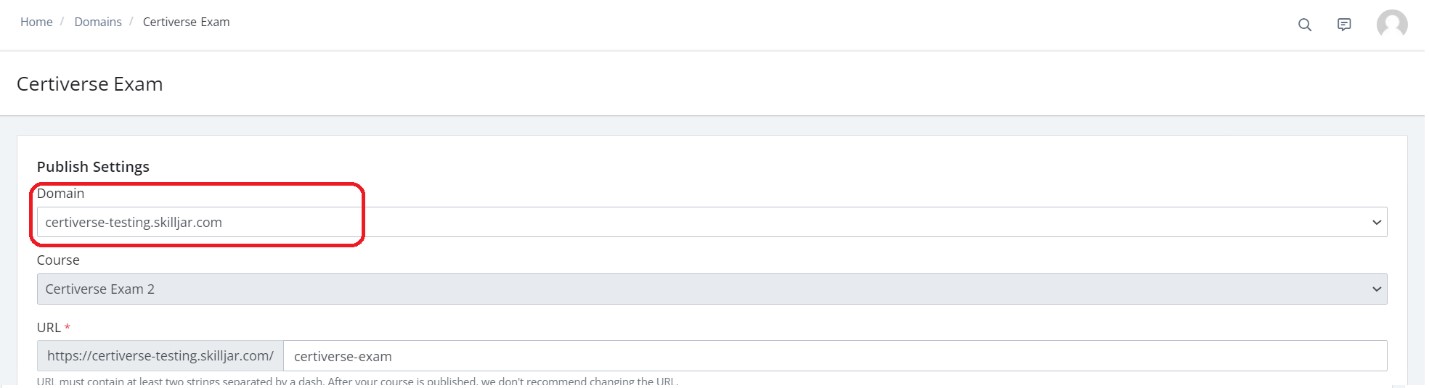Click the red required asterisk beside URL
The image size is (1429, 388).
click(x=67, y=326)
